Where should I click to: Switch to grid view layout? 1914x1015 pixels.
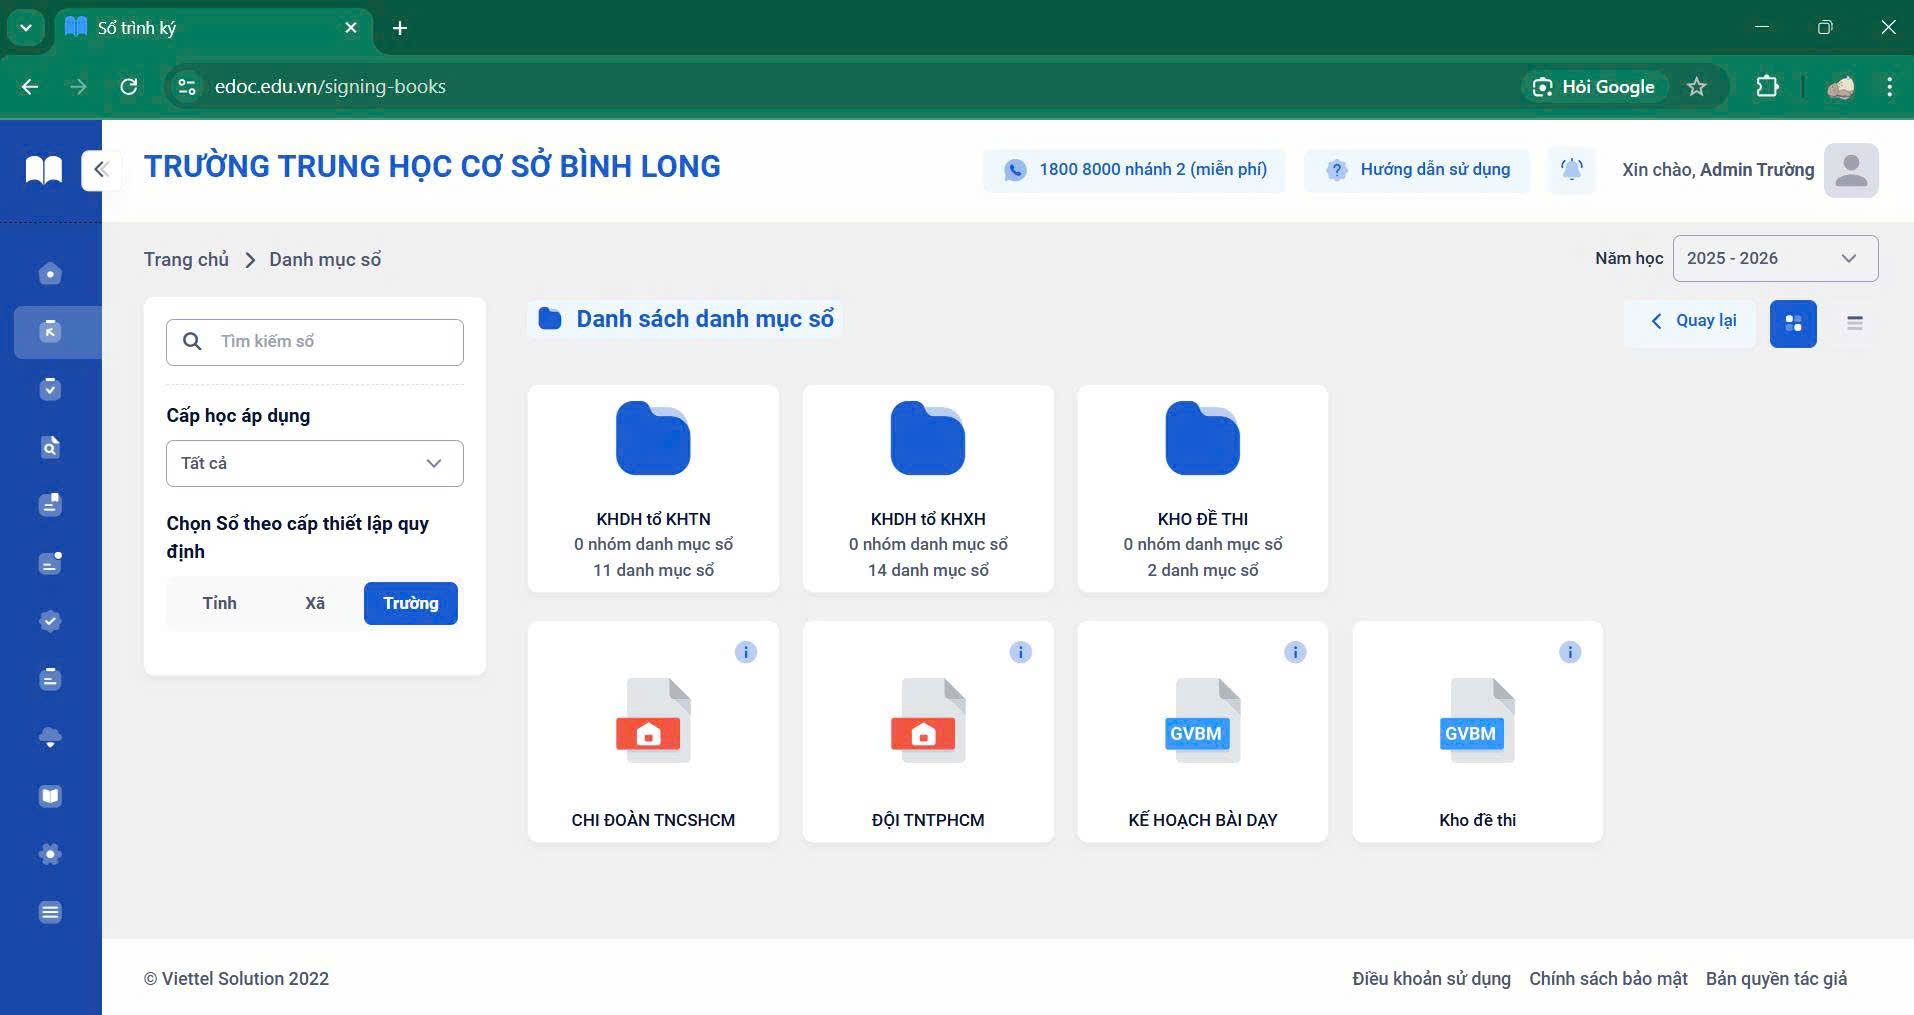point(1793,324)
